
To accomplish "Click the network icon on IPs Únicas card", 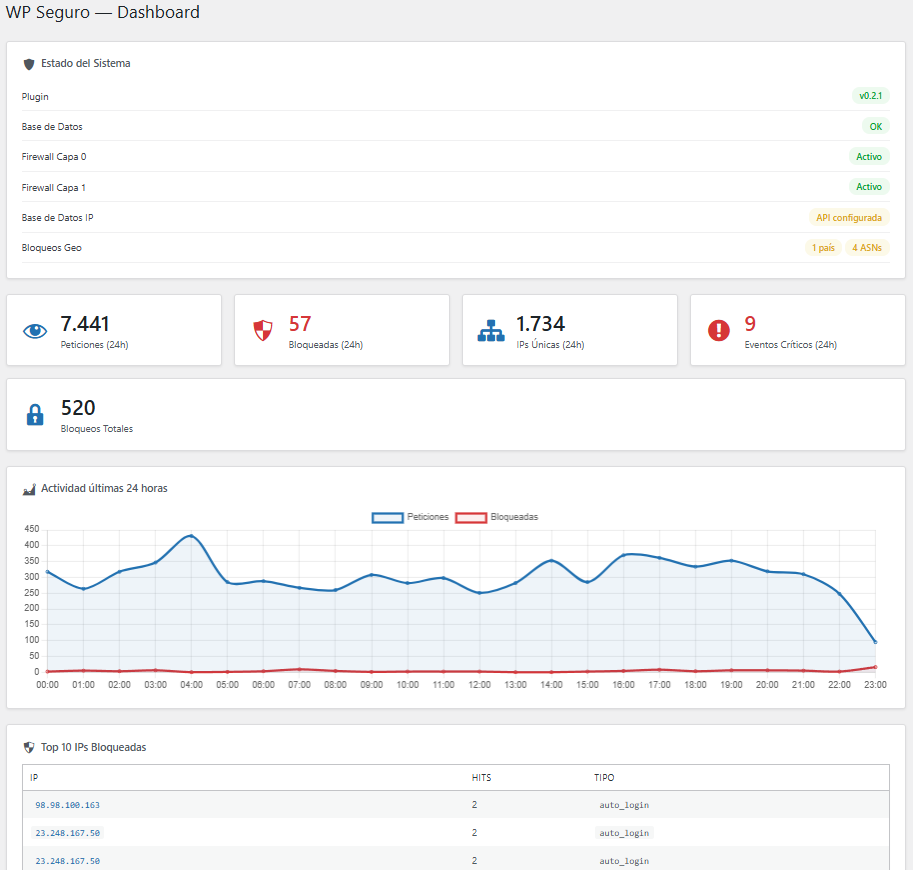I will (x=491, y=331).
